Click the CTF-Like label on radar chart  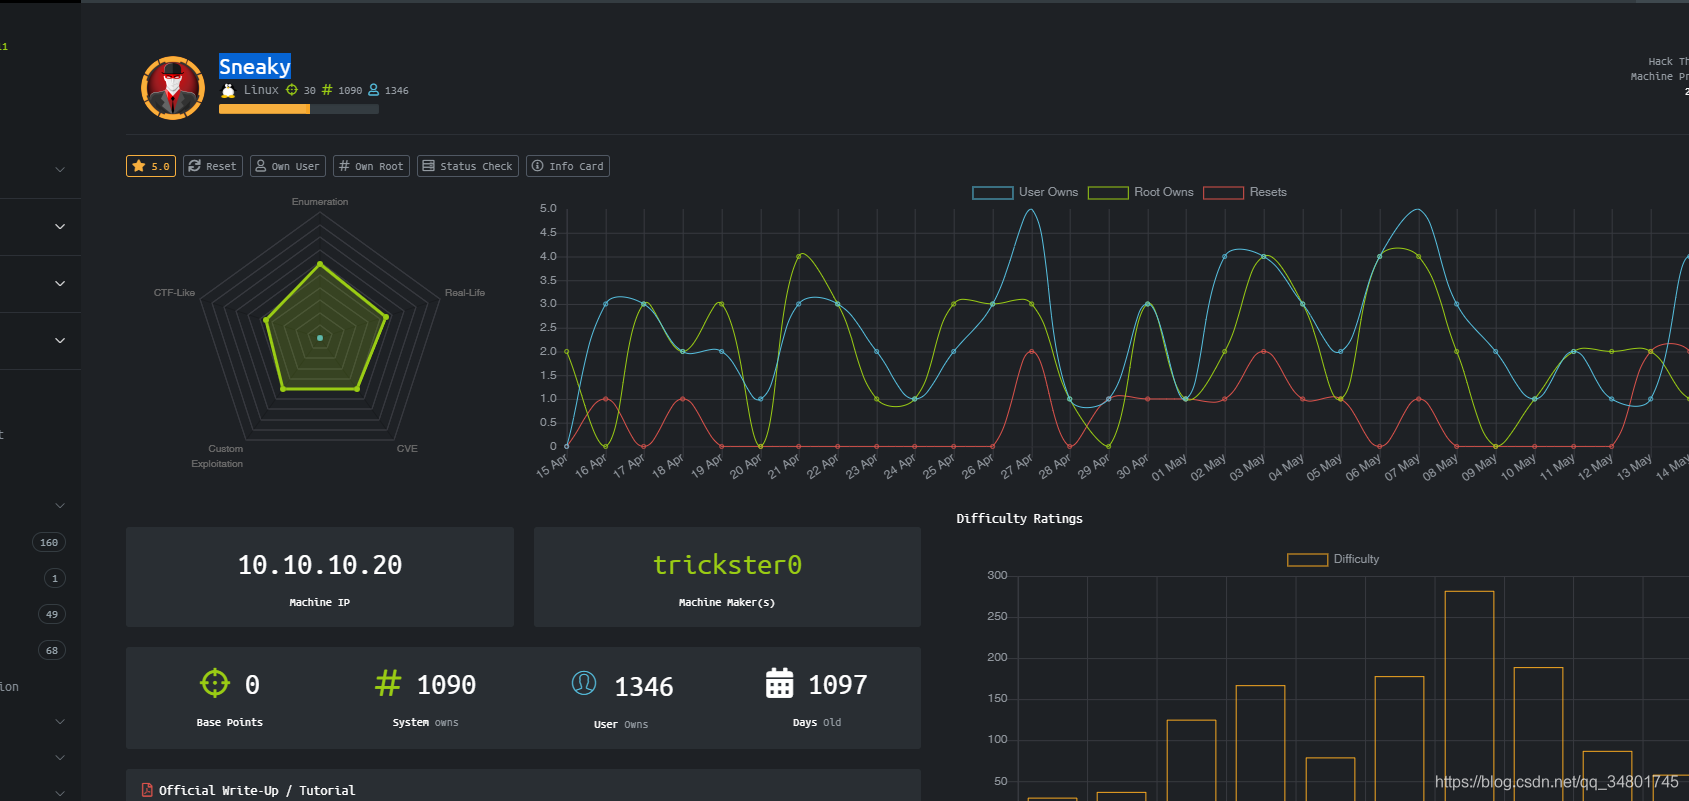click(x=174, y=293)
